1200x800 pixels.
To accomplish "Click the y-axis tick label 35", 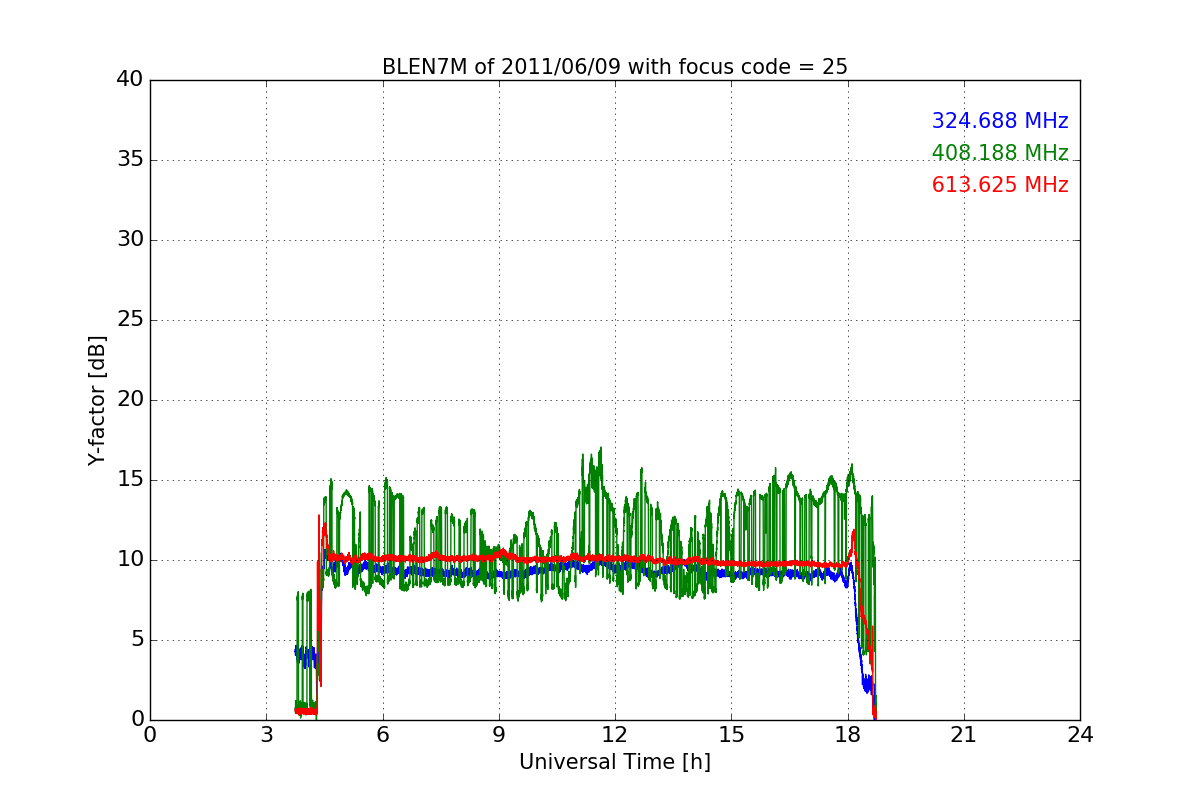I will click(130, 160).
